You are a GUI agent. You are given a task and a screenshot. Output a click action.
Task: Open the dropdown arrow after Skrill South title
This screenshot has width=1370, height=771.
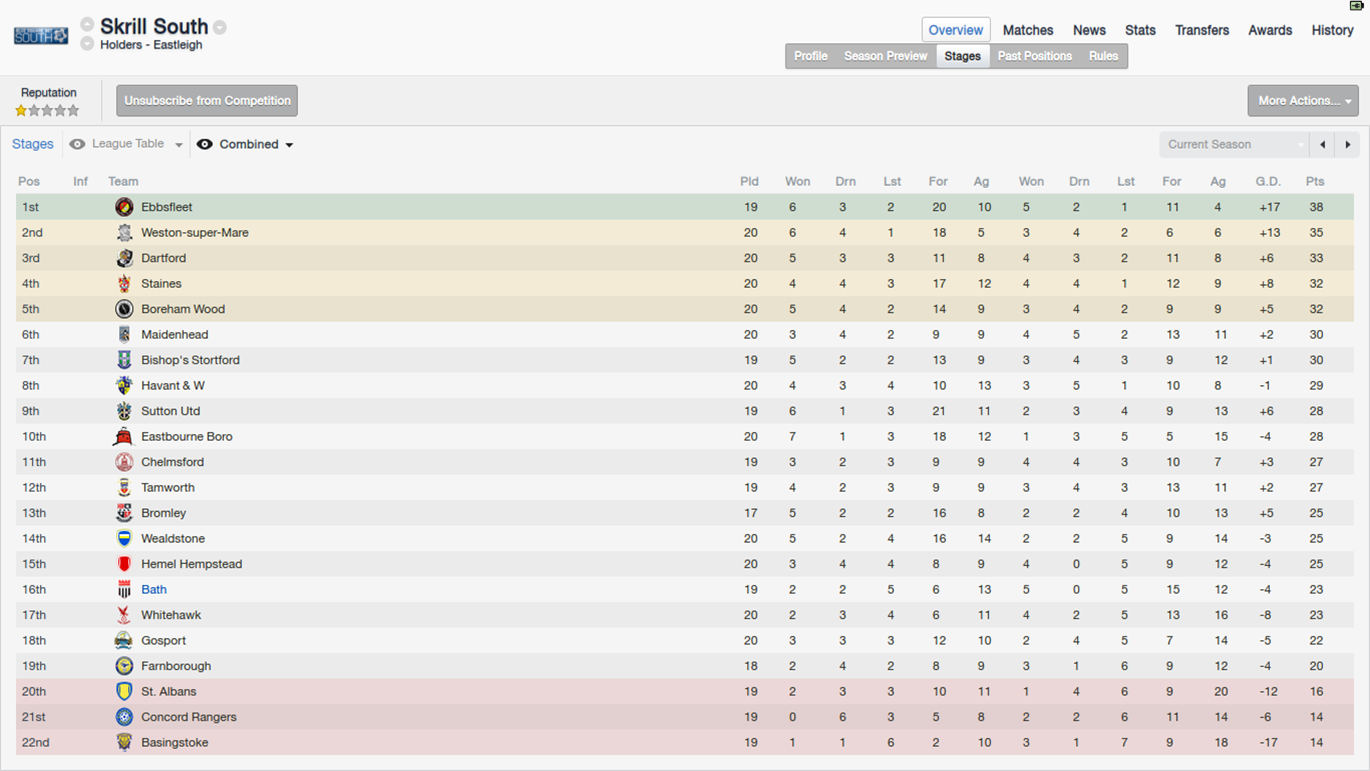pos(220,28)
